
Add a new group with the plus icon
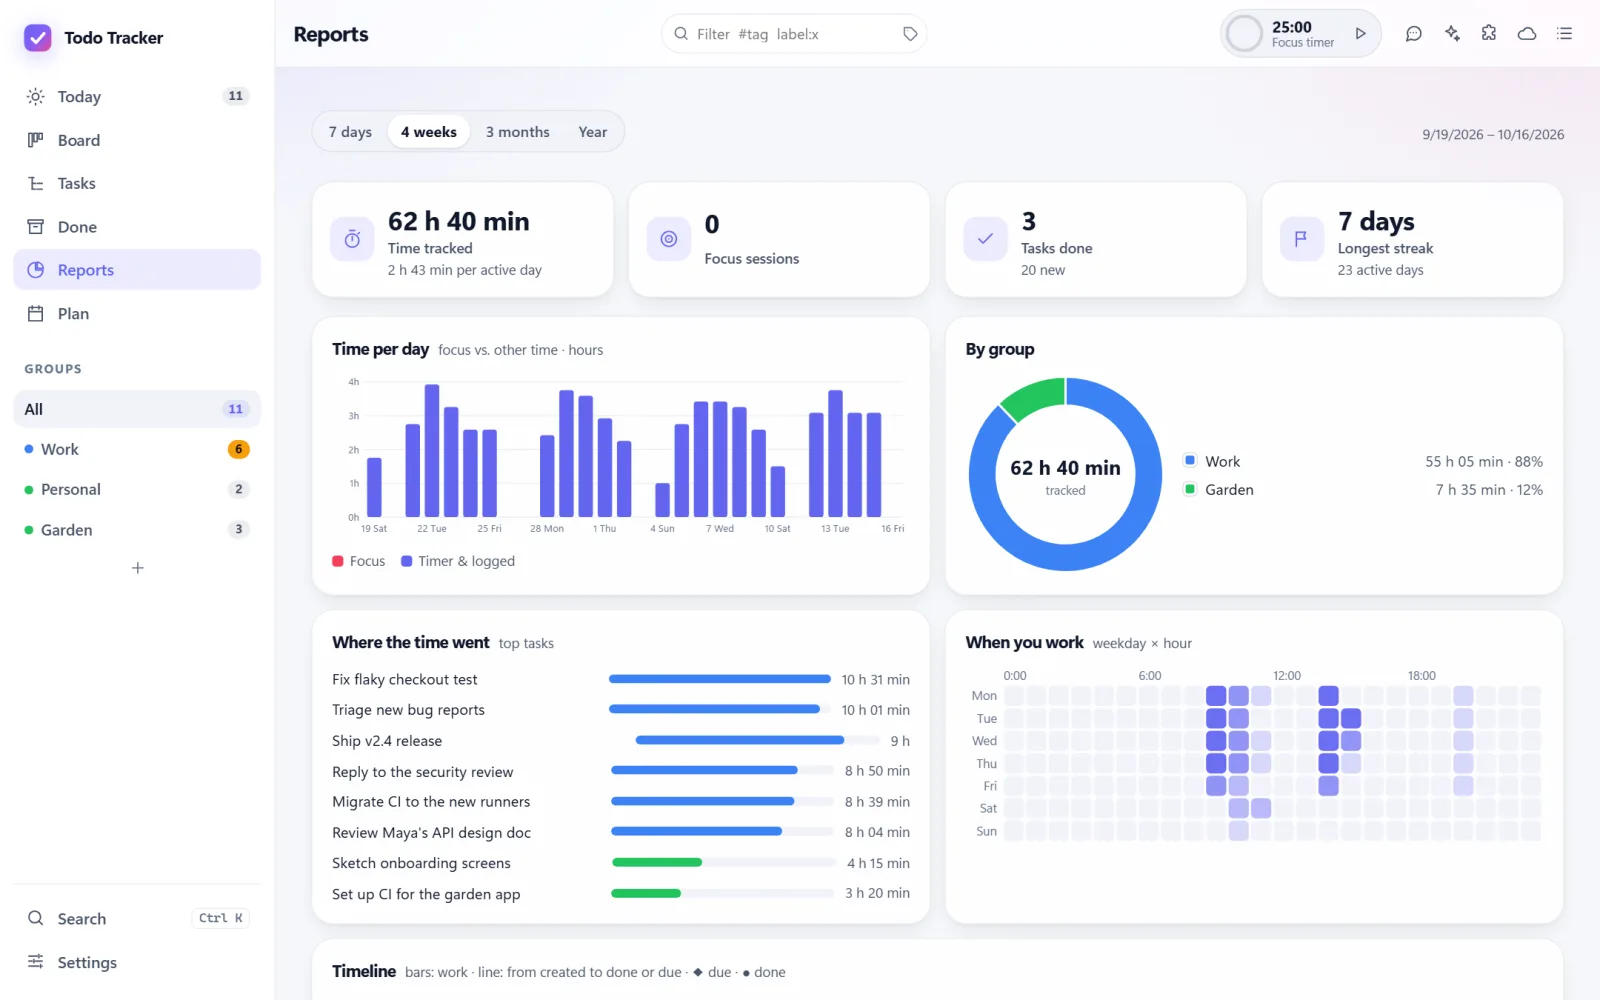click(x=138, y=568)
